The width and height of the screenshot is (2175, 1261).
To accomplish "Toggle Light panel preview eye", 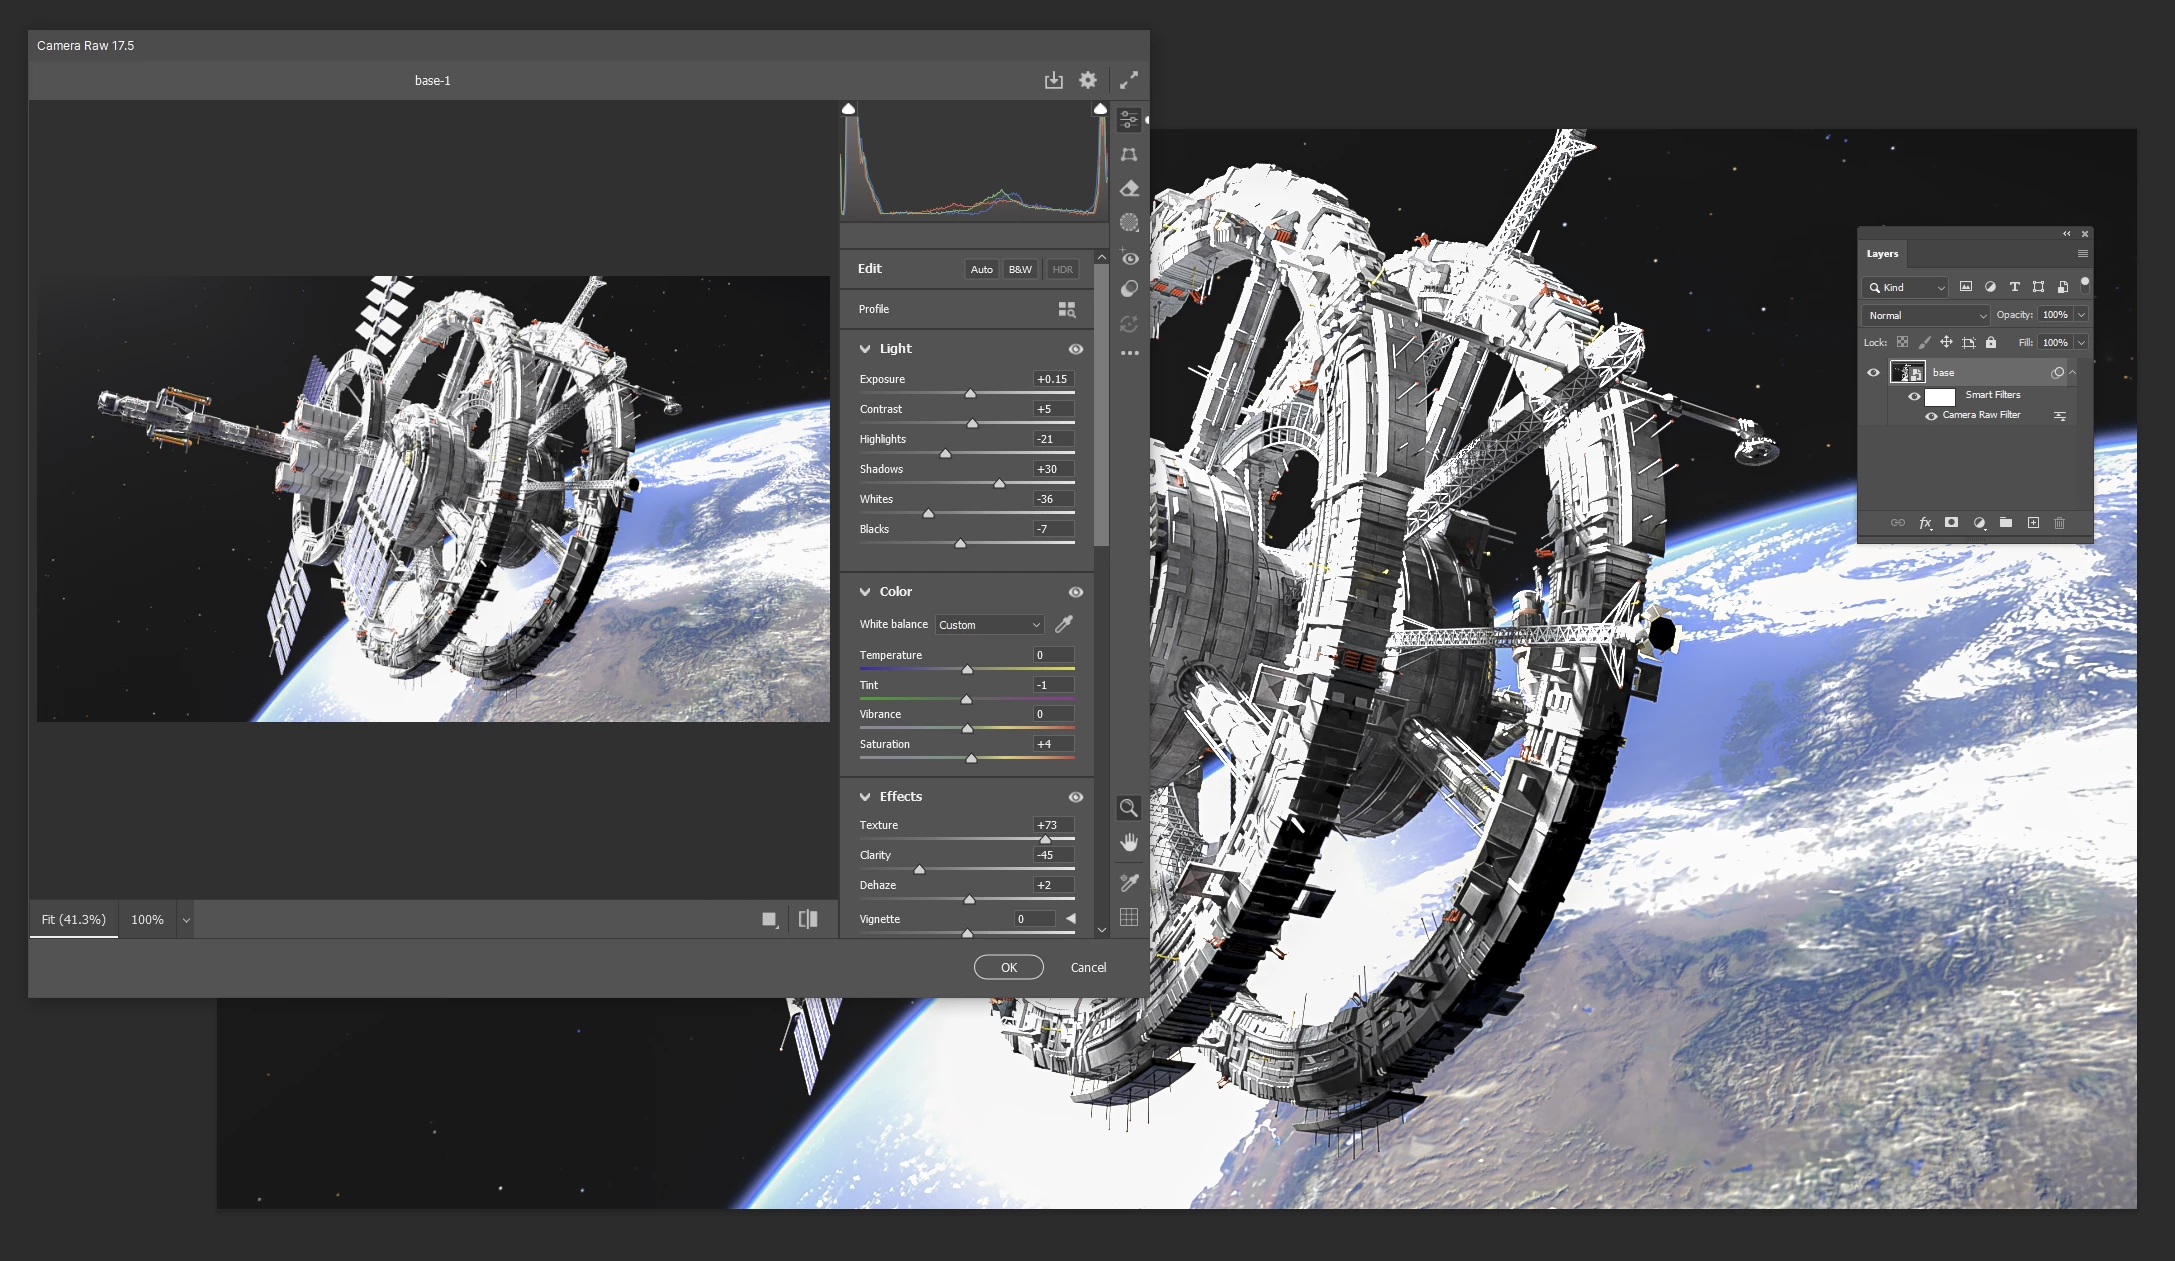I will point(1075,349).
